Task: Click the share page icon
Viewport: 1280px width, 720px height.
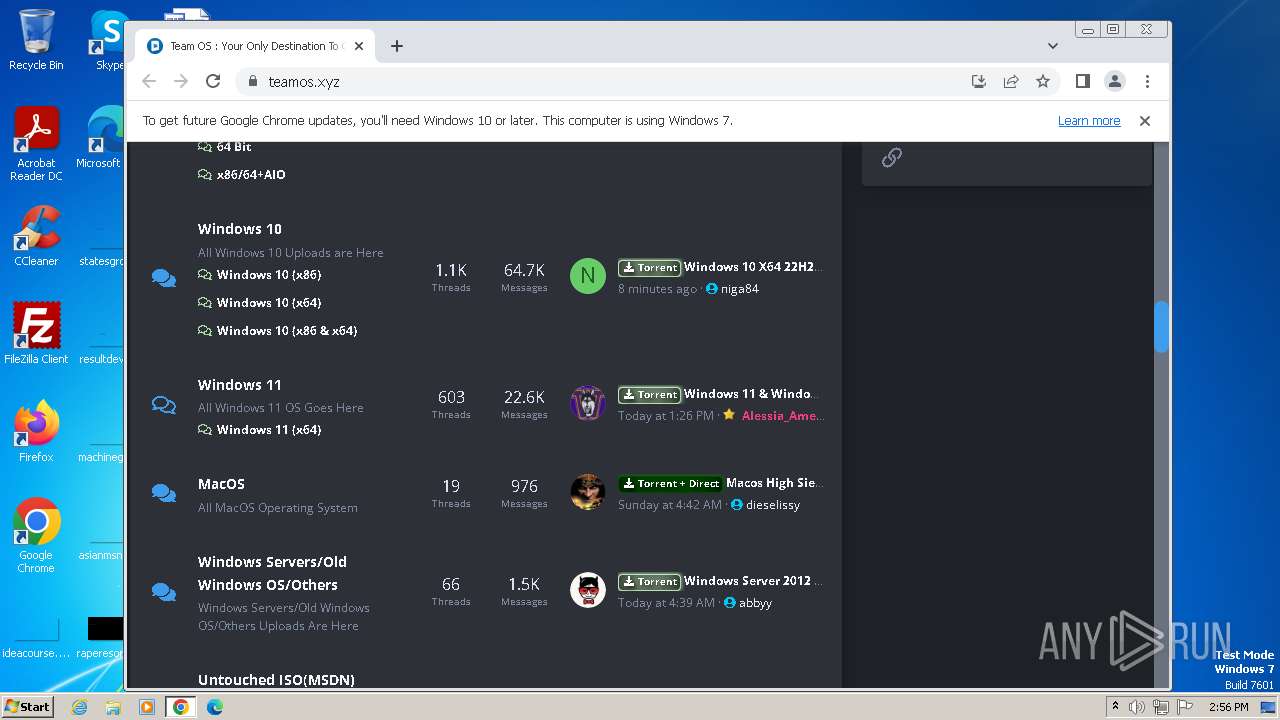Action: point(1011,81)
